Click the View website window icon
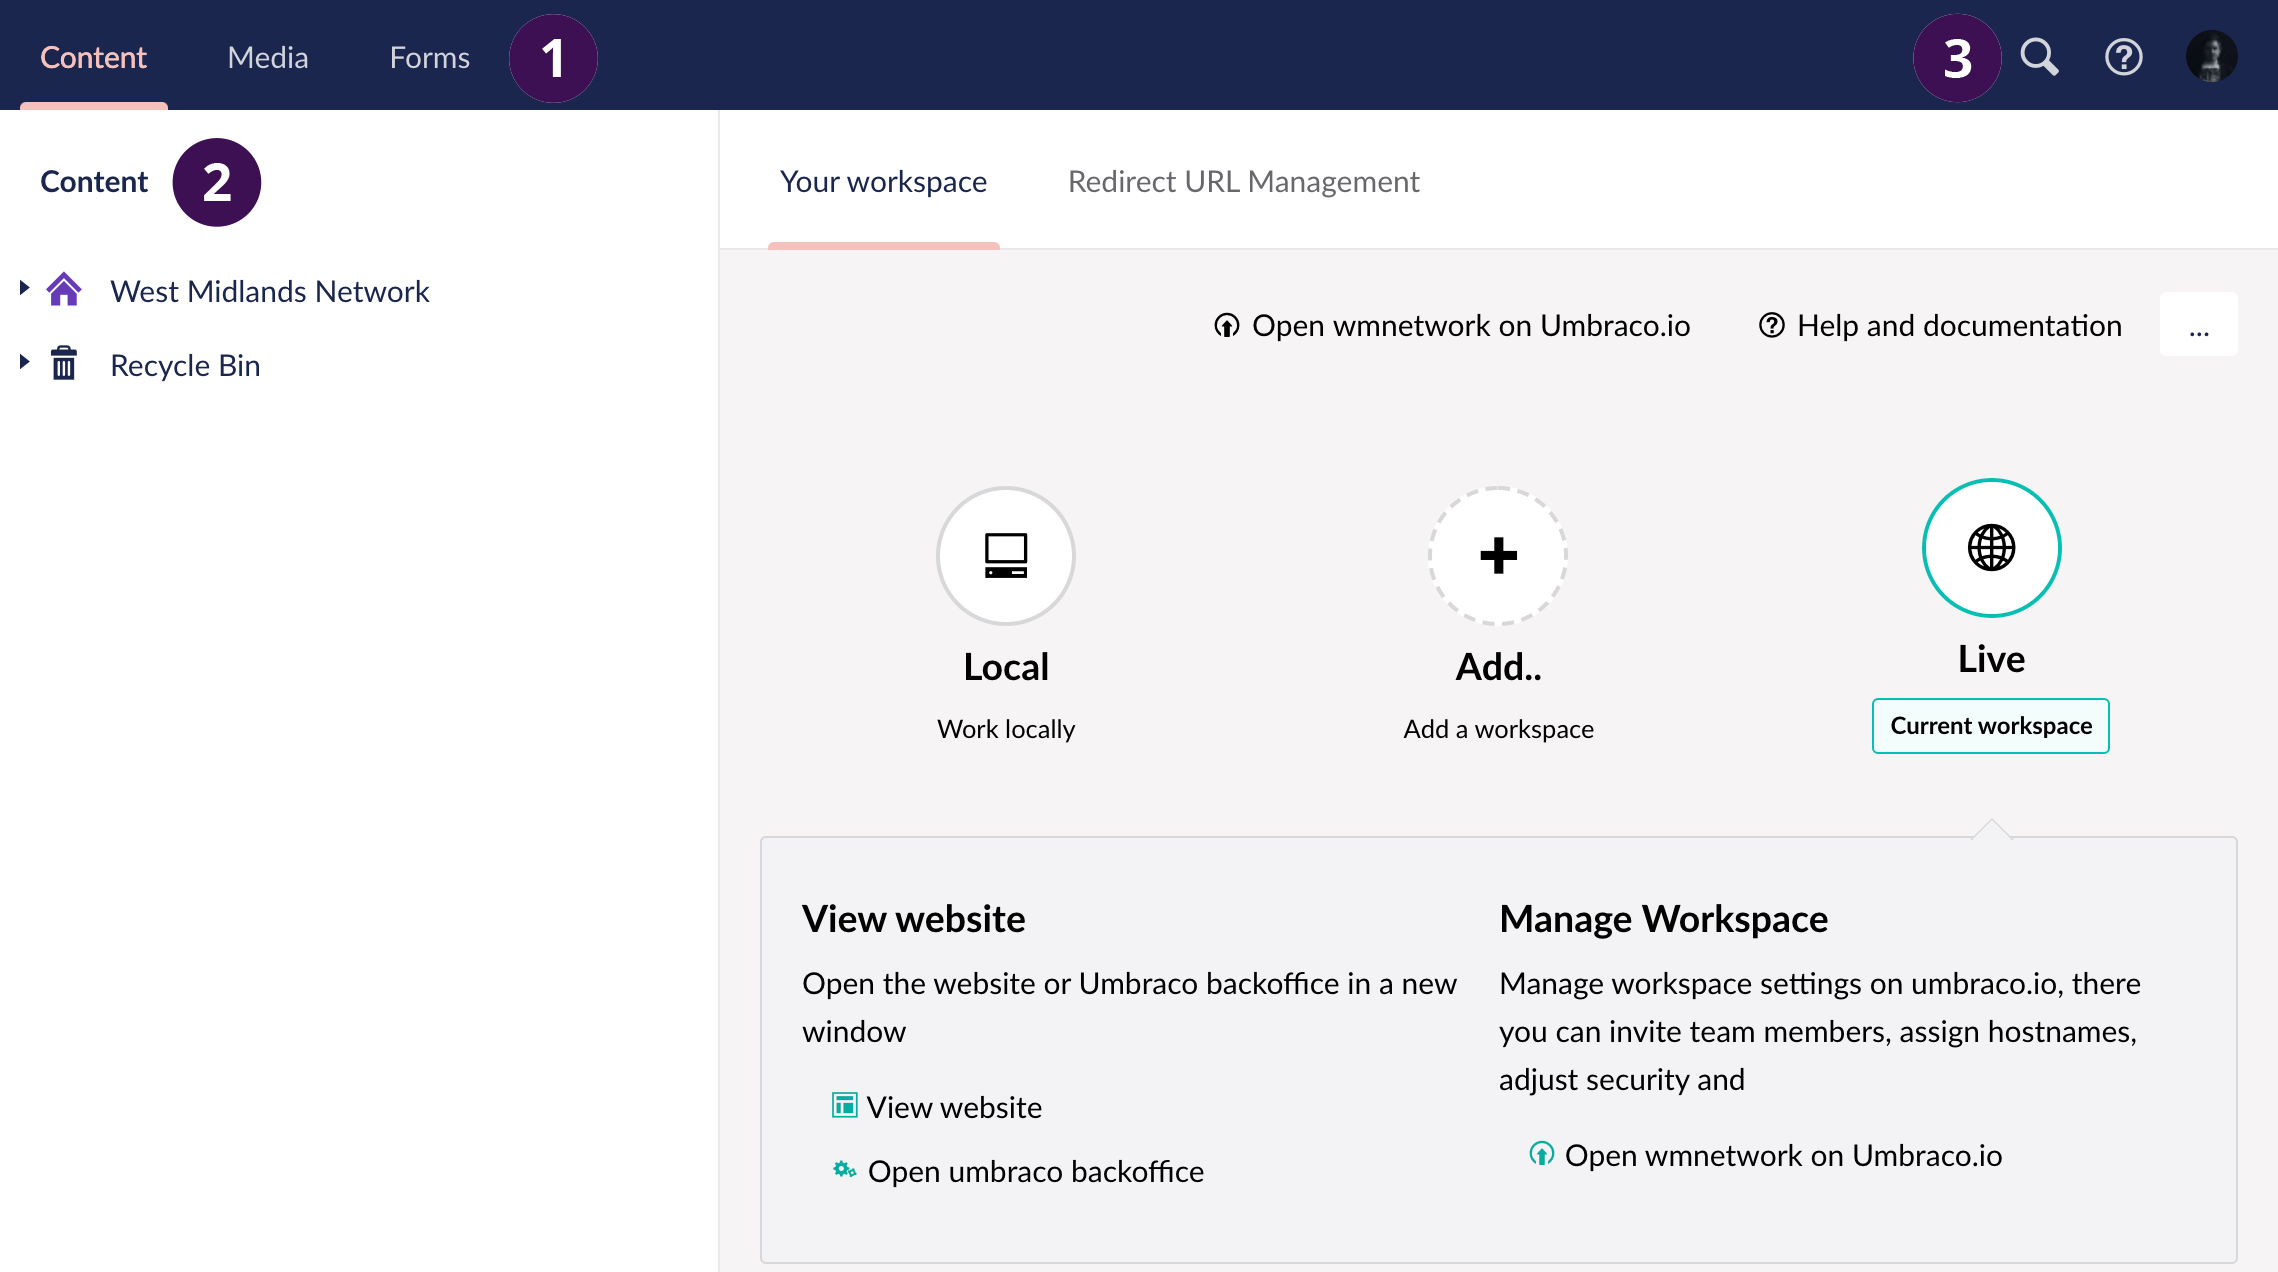Viewport: 2278px width, 1272px height. point(845,1105)
